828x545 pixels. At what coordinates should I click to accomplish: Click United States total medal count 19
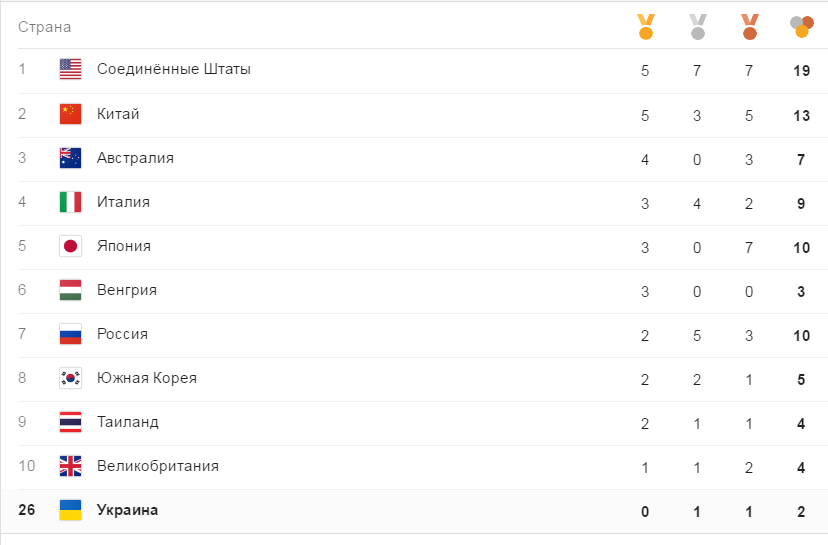point(801,71)
